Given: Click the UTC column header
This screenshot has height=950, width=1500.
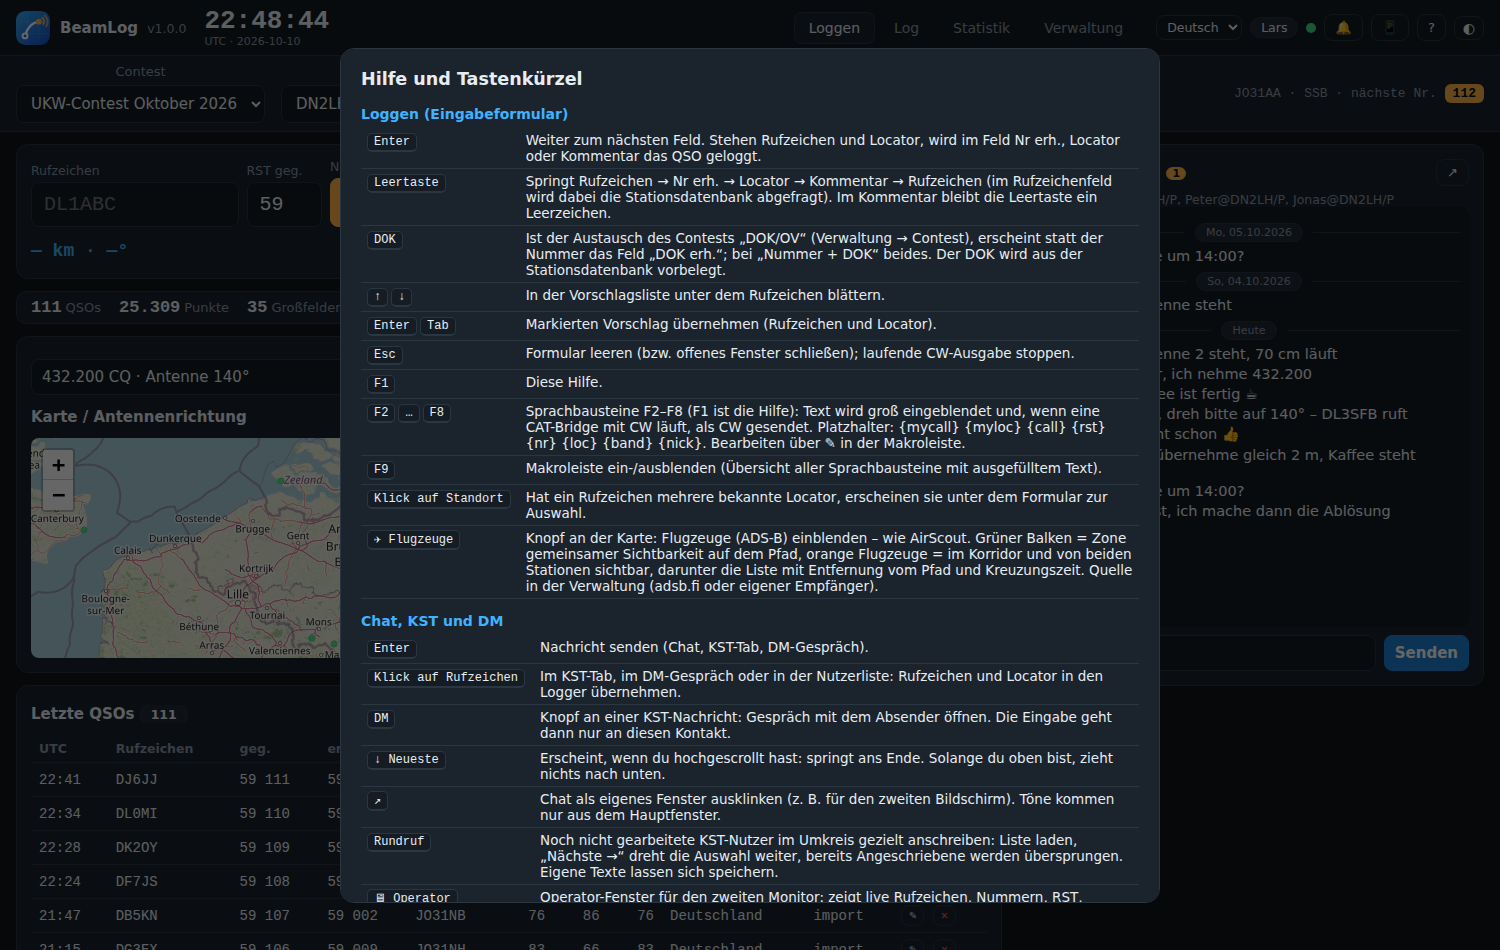Looking at the screenshot, I should pyautogui.click(x=53, y=749).
